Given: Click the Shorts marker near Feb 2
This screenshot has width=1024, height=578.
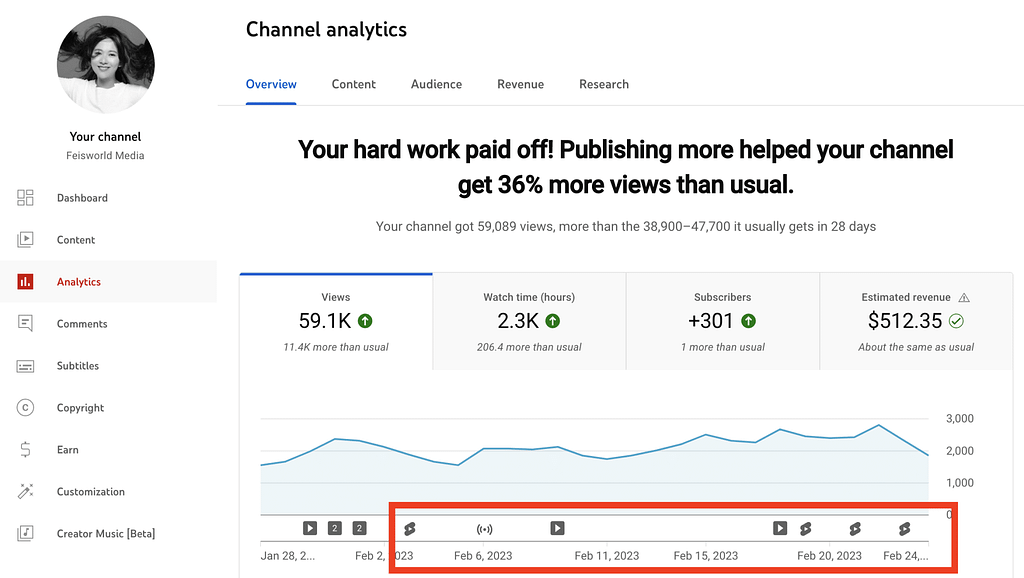Looking at the screenshot, I should (x=409, y=529).
